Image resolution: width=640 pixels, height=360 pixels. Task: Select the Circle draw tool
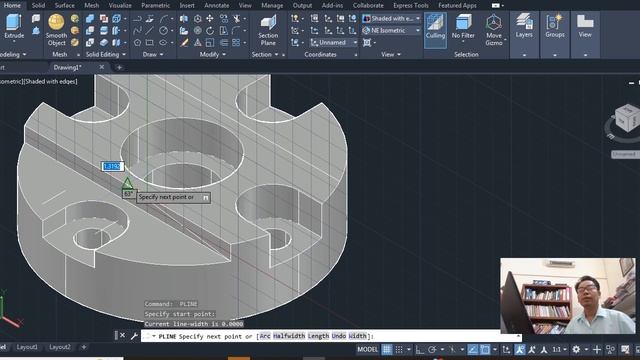164,31
